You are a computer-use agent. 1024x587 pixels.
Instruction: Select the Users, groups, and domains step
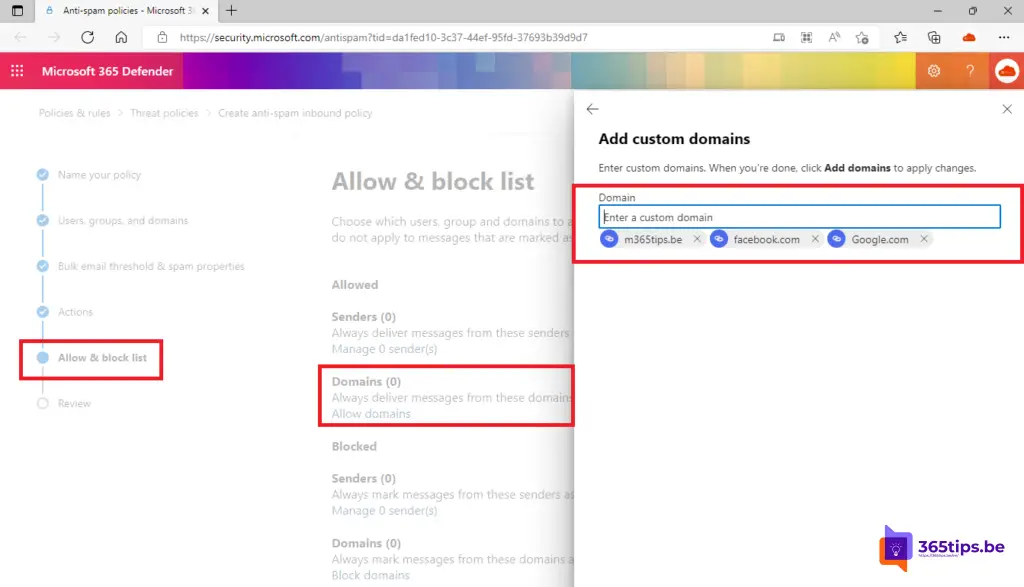122,221
